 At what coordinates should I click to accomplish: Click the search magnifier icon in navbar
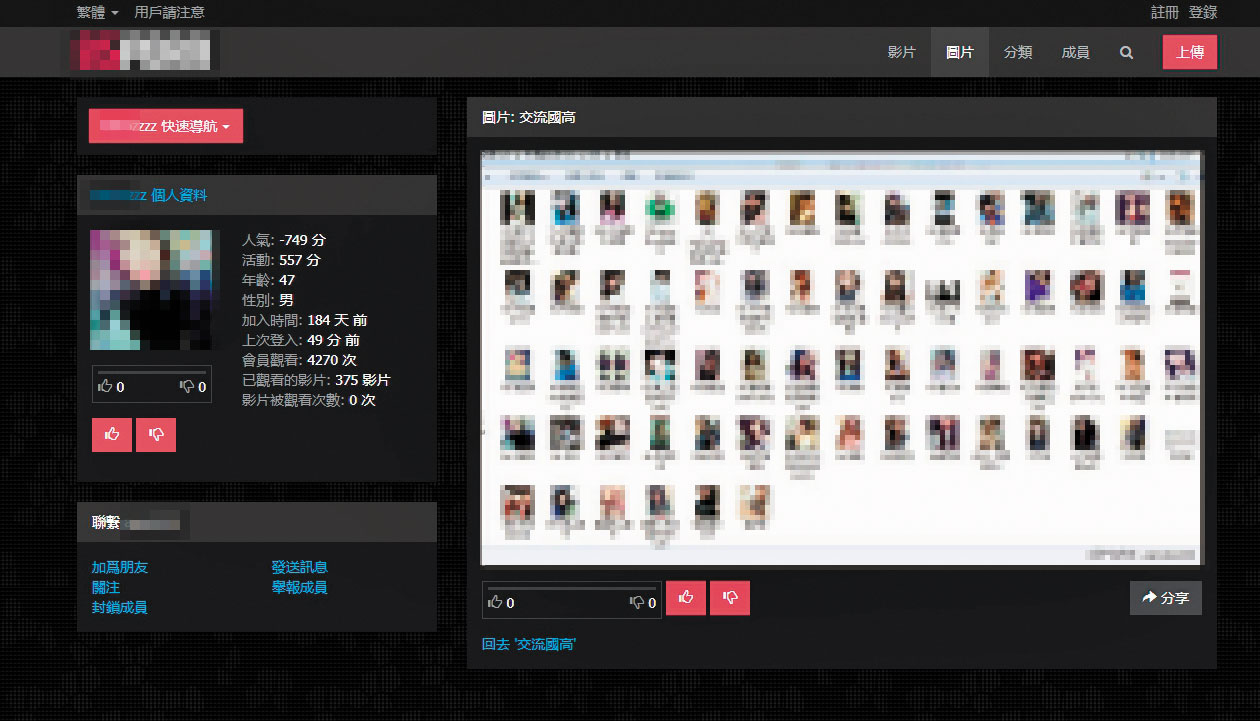tap(1126, 53)
